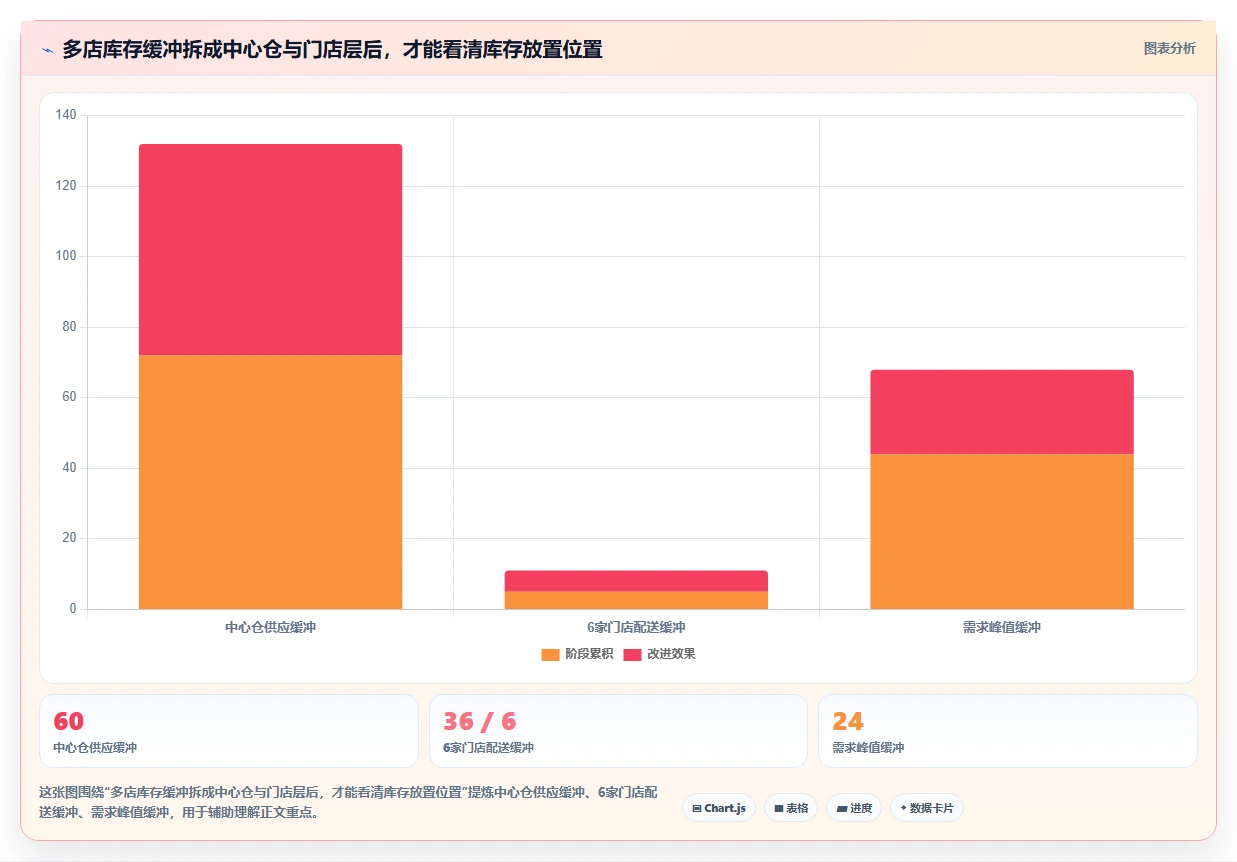1237x862 pixels.
Task: Click the 图表分析 label in header
Action: click(x=1169, y=48)
